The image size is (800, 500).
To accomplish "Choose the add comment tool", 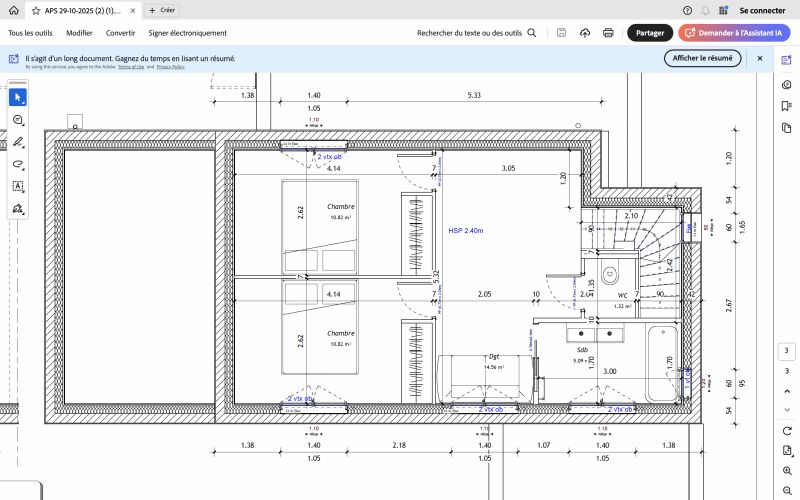I will [x=18, y=120].
